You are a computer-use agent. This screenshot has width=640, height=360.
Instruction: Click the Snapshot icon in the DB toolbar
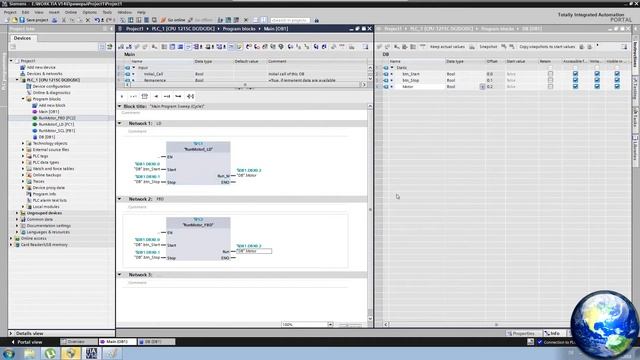pos(472,47)
